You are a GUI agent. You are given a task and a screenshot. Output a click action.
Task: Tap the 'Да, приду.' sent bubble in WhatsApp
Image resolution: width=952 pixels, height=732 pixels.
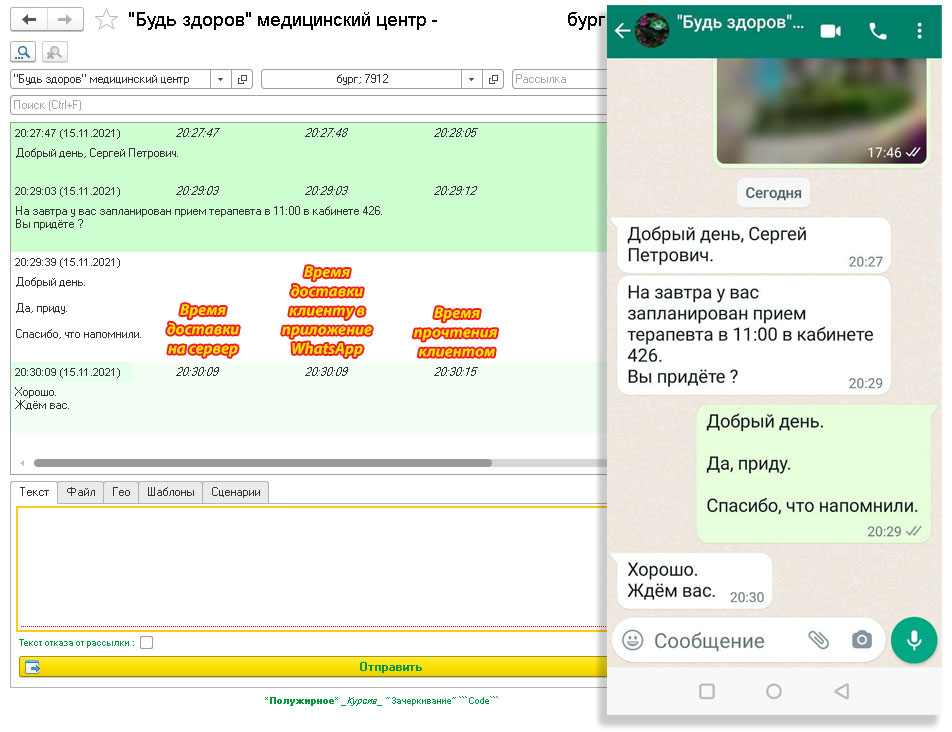[815, 473]
